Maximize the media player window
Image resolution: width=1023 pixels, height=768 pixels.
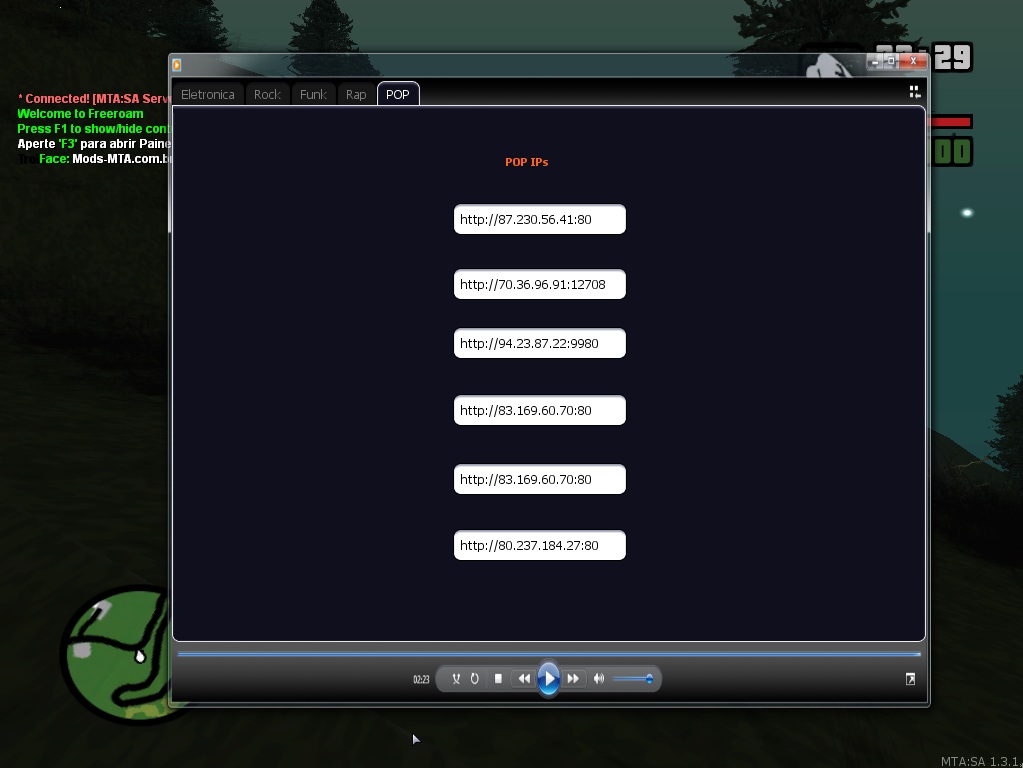(891, 61)
